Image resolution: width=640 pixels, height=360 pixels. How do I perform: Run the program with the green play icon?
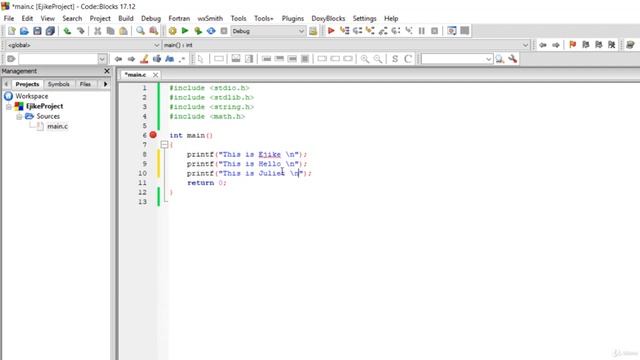[x=185, y=31]
